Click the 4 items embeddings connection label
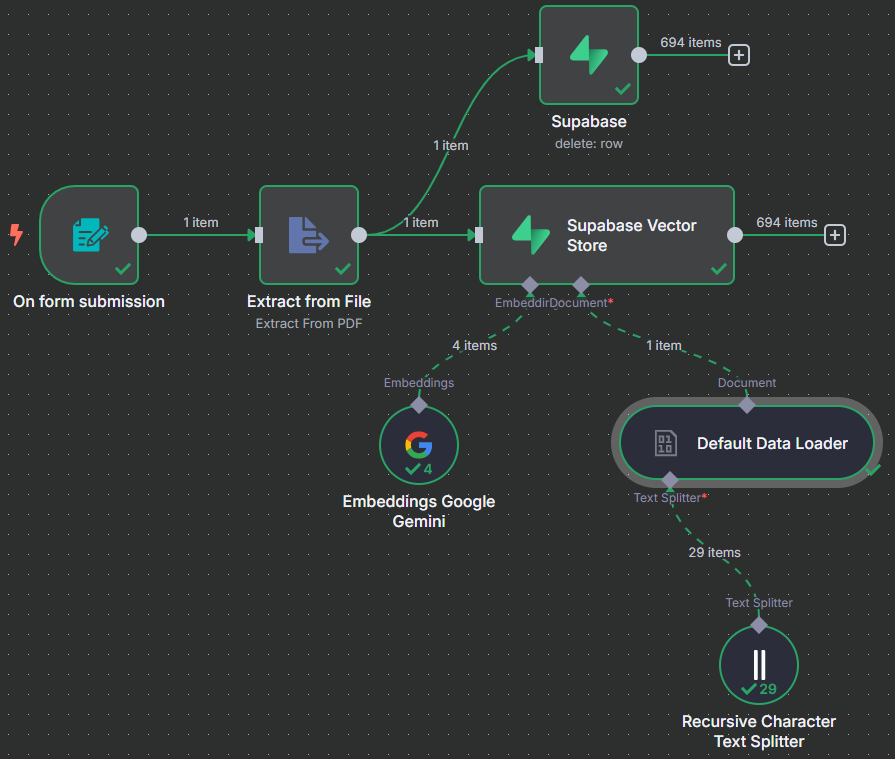 pos(474,346)
